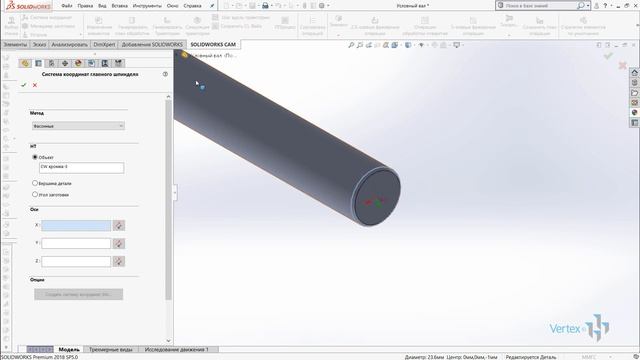The height and width of the screenshot is (360, 640).
Task: Open the Инструменты menu
Action: (147, 6)
